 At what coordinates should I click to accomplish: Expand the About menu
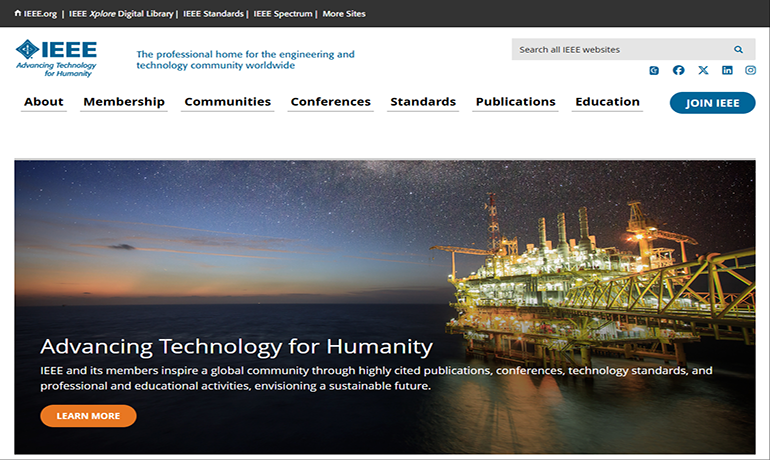pos(44,102)
